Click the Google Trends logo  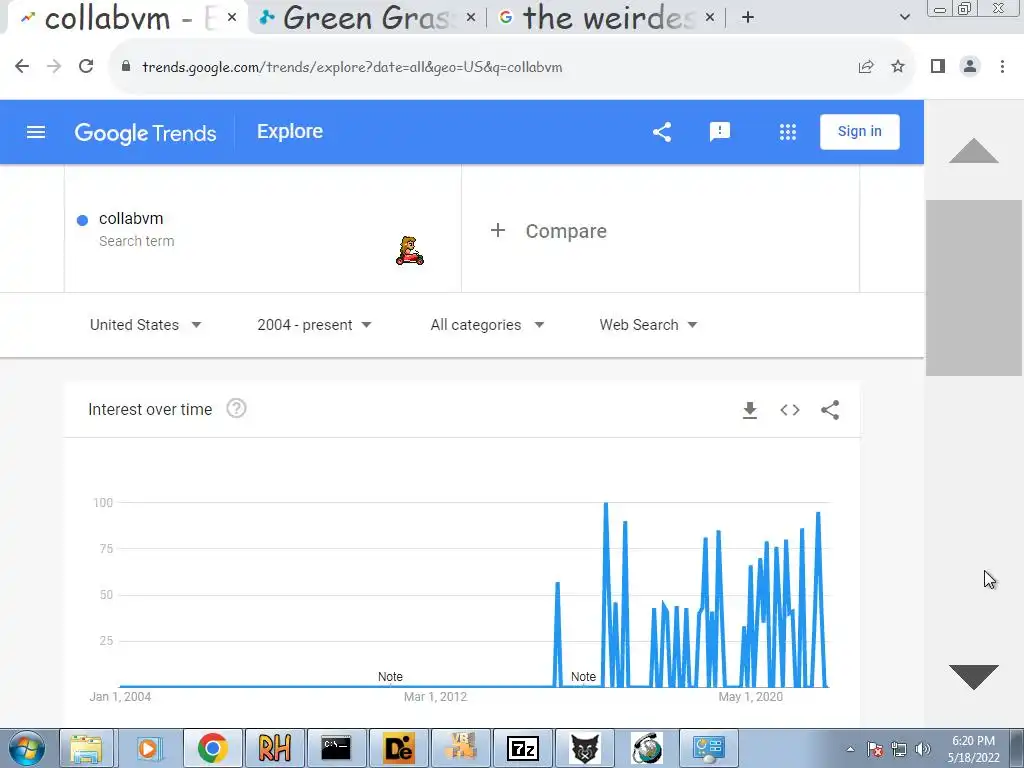coord(145,133)
